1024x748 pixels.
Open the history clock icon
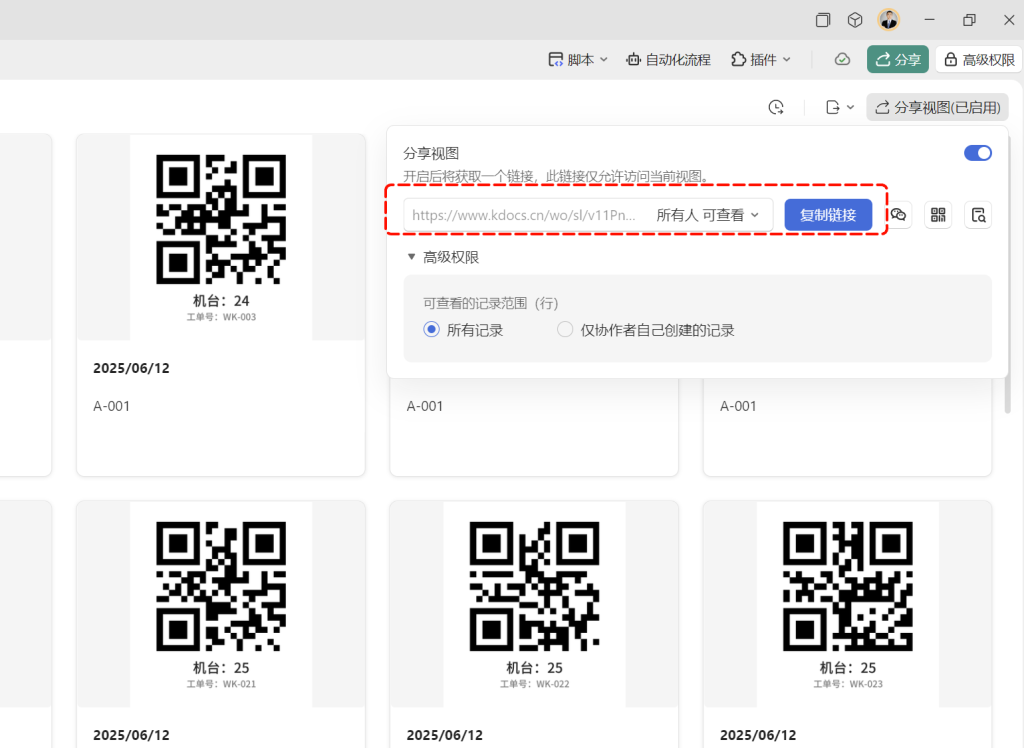[x=776, y=107]
